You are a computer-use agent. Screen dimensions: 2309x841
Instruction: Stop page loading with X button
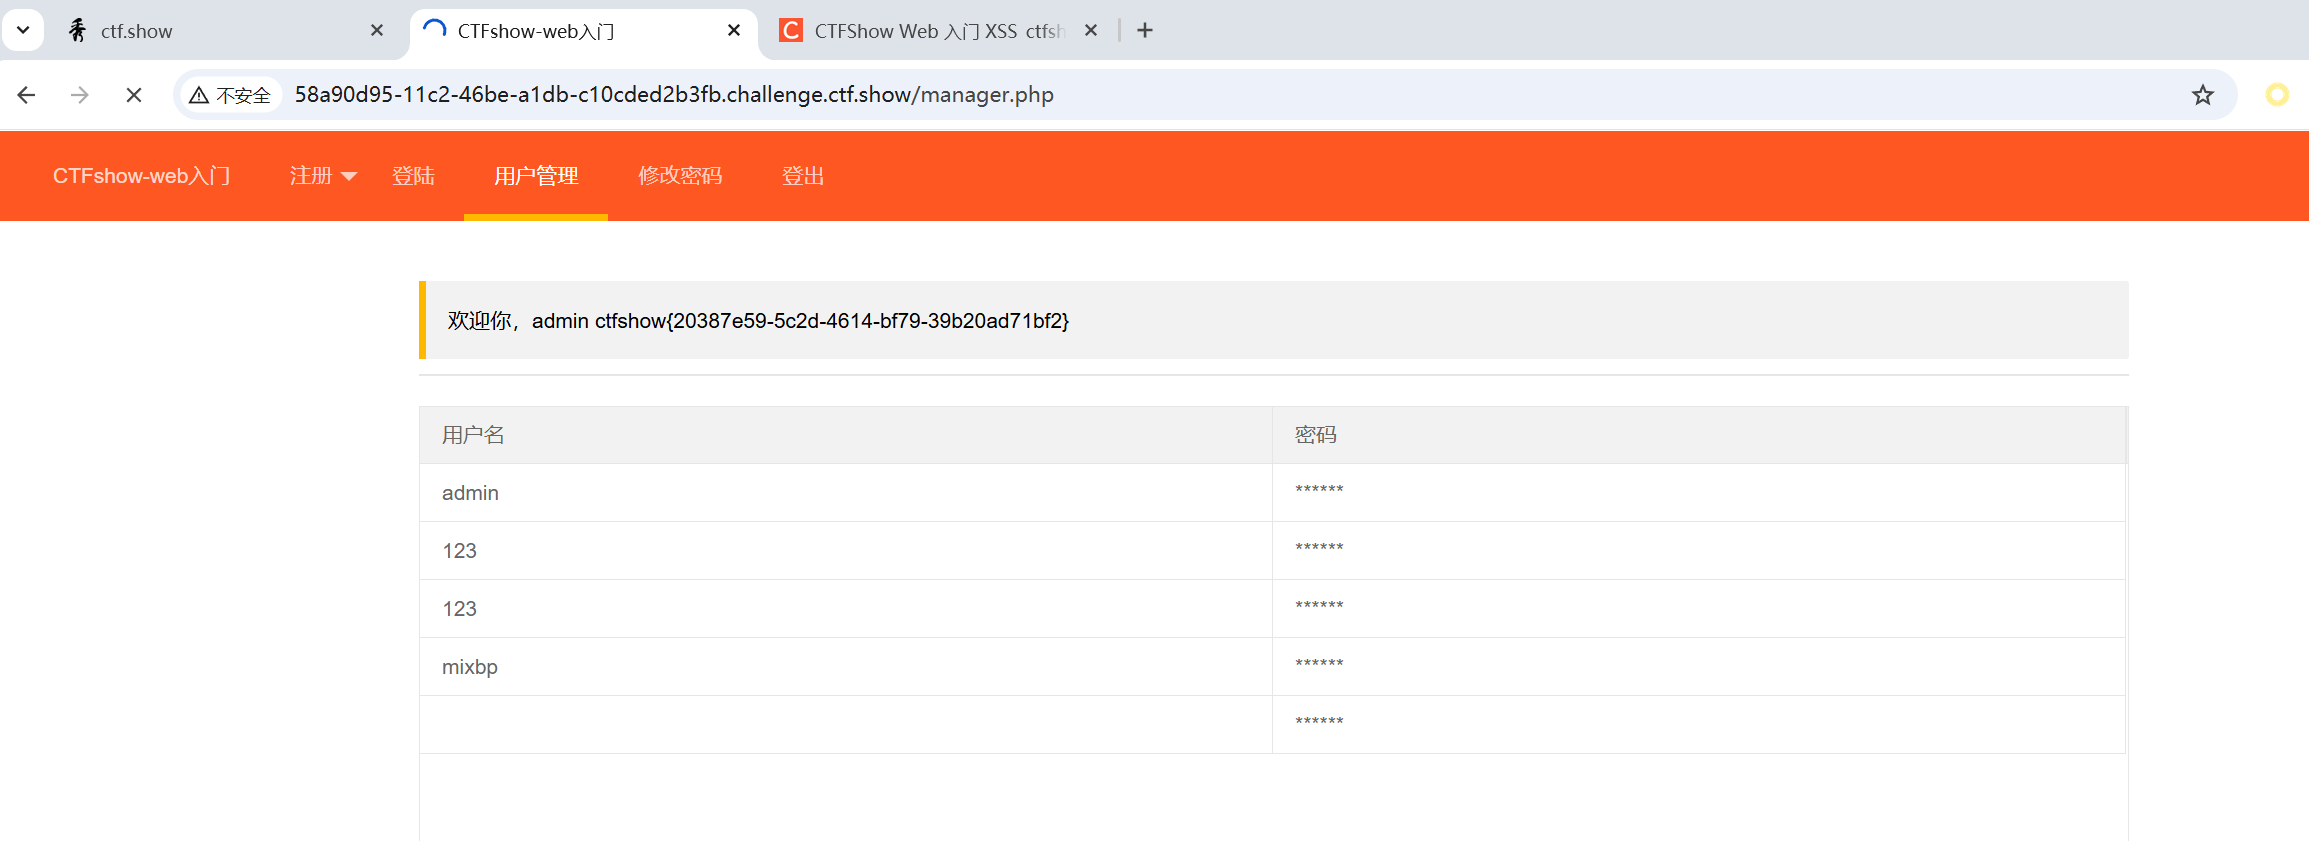coord(134,95)
